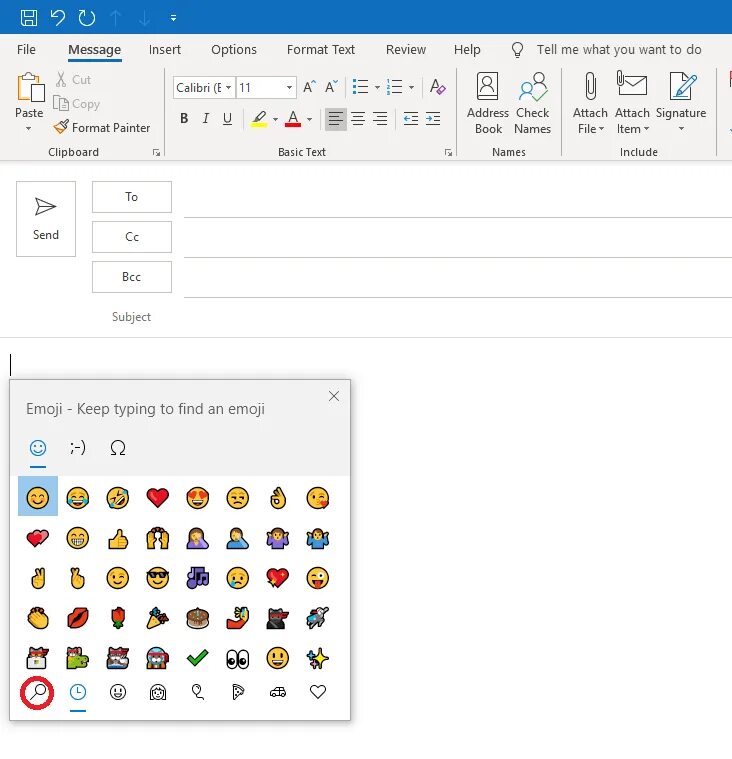Increase indent

pos(433,119)
